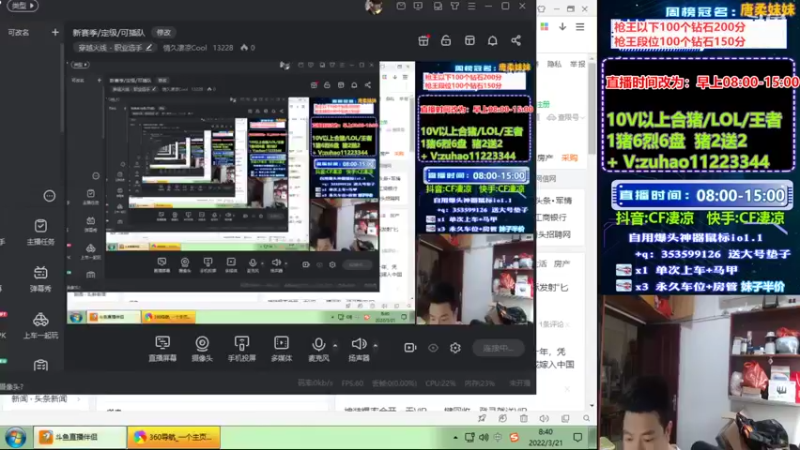Select the 可改名 scene tab
The image size is (800, 450).
(18, 32)
